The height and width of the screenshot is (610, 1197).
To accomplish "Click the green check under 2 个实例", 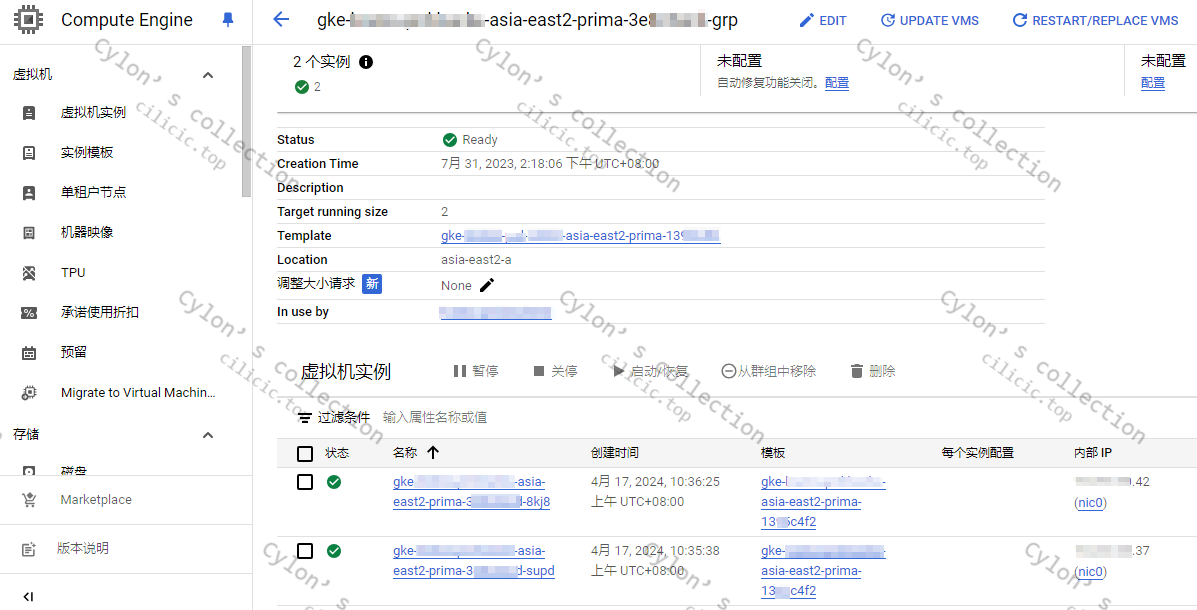I will (302, 86).
